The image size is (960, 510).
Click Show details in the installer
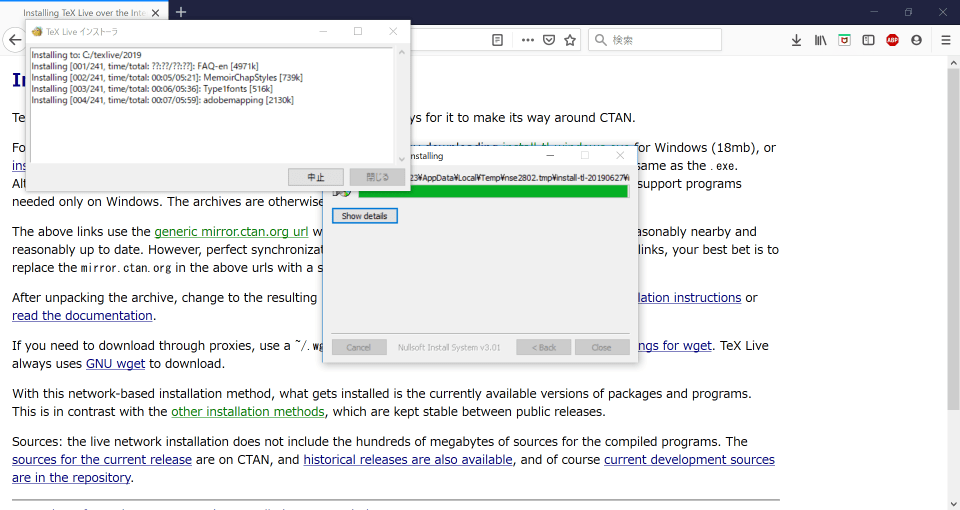click(365, 216)
